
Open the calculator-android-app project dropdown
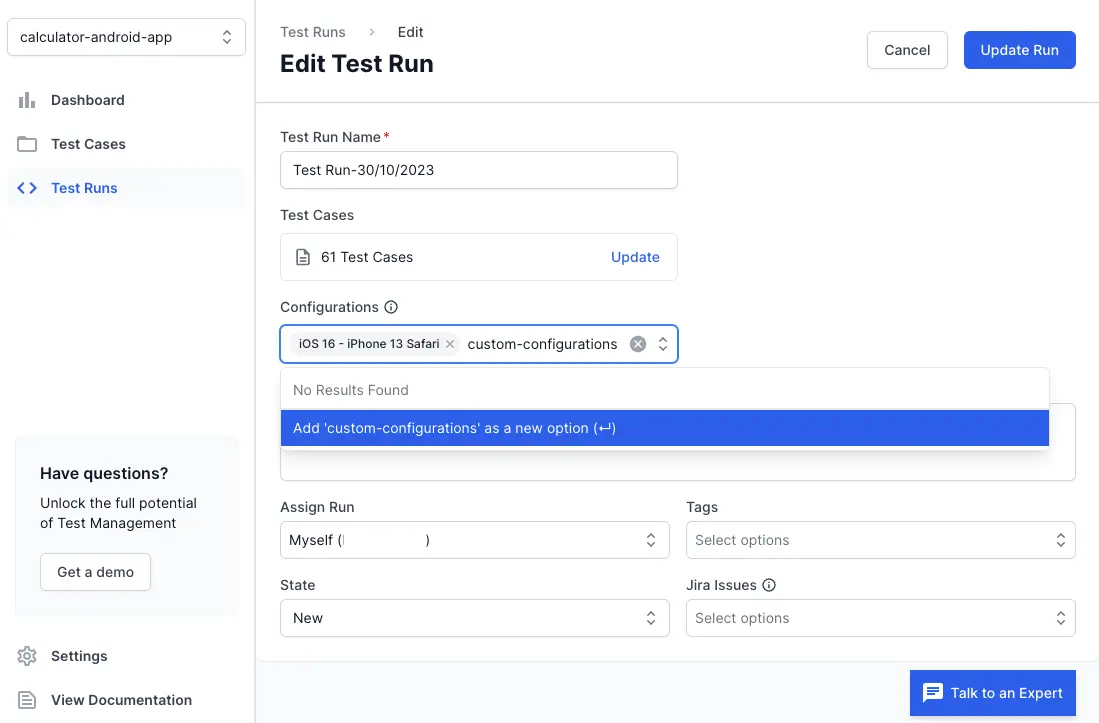pos(126,38)
